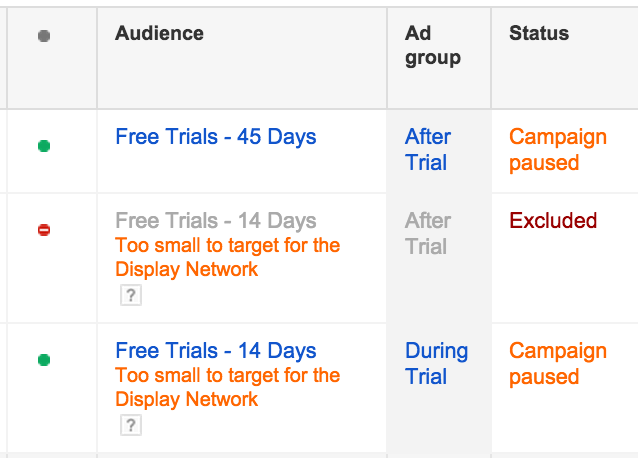
Task: Click the warning text in During Trial row
Action: [x=227, y=387]
